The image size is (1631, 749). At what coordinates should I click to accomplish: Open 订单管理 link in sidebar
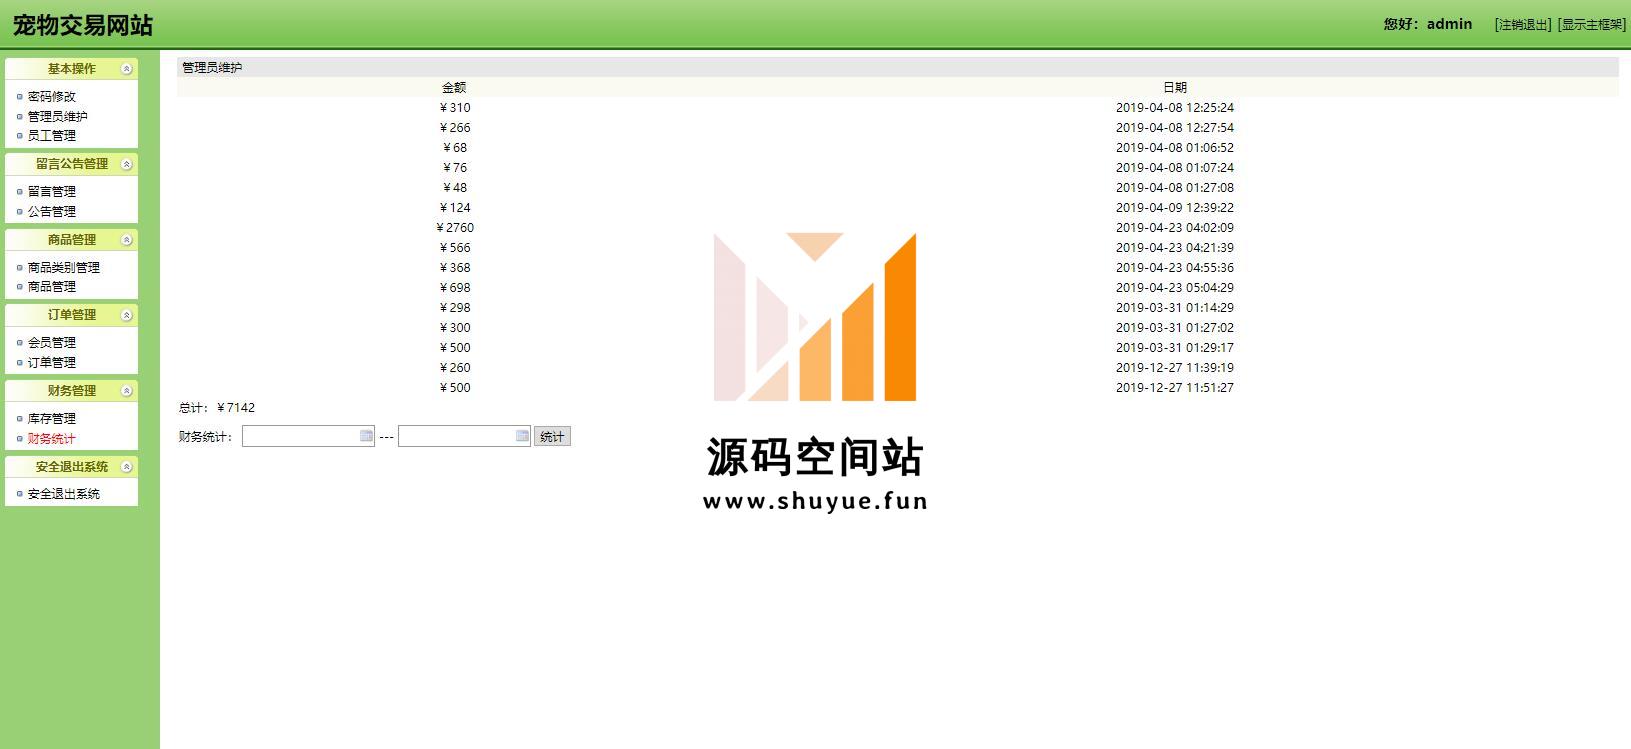52,363
